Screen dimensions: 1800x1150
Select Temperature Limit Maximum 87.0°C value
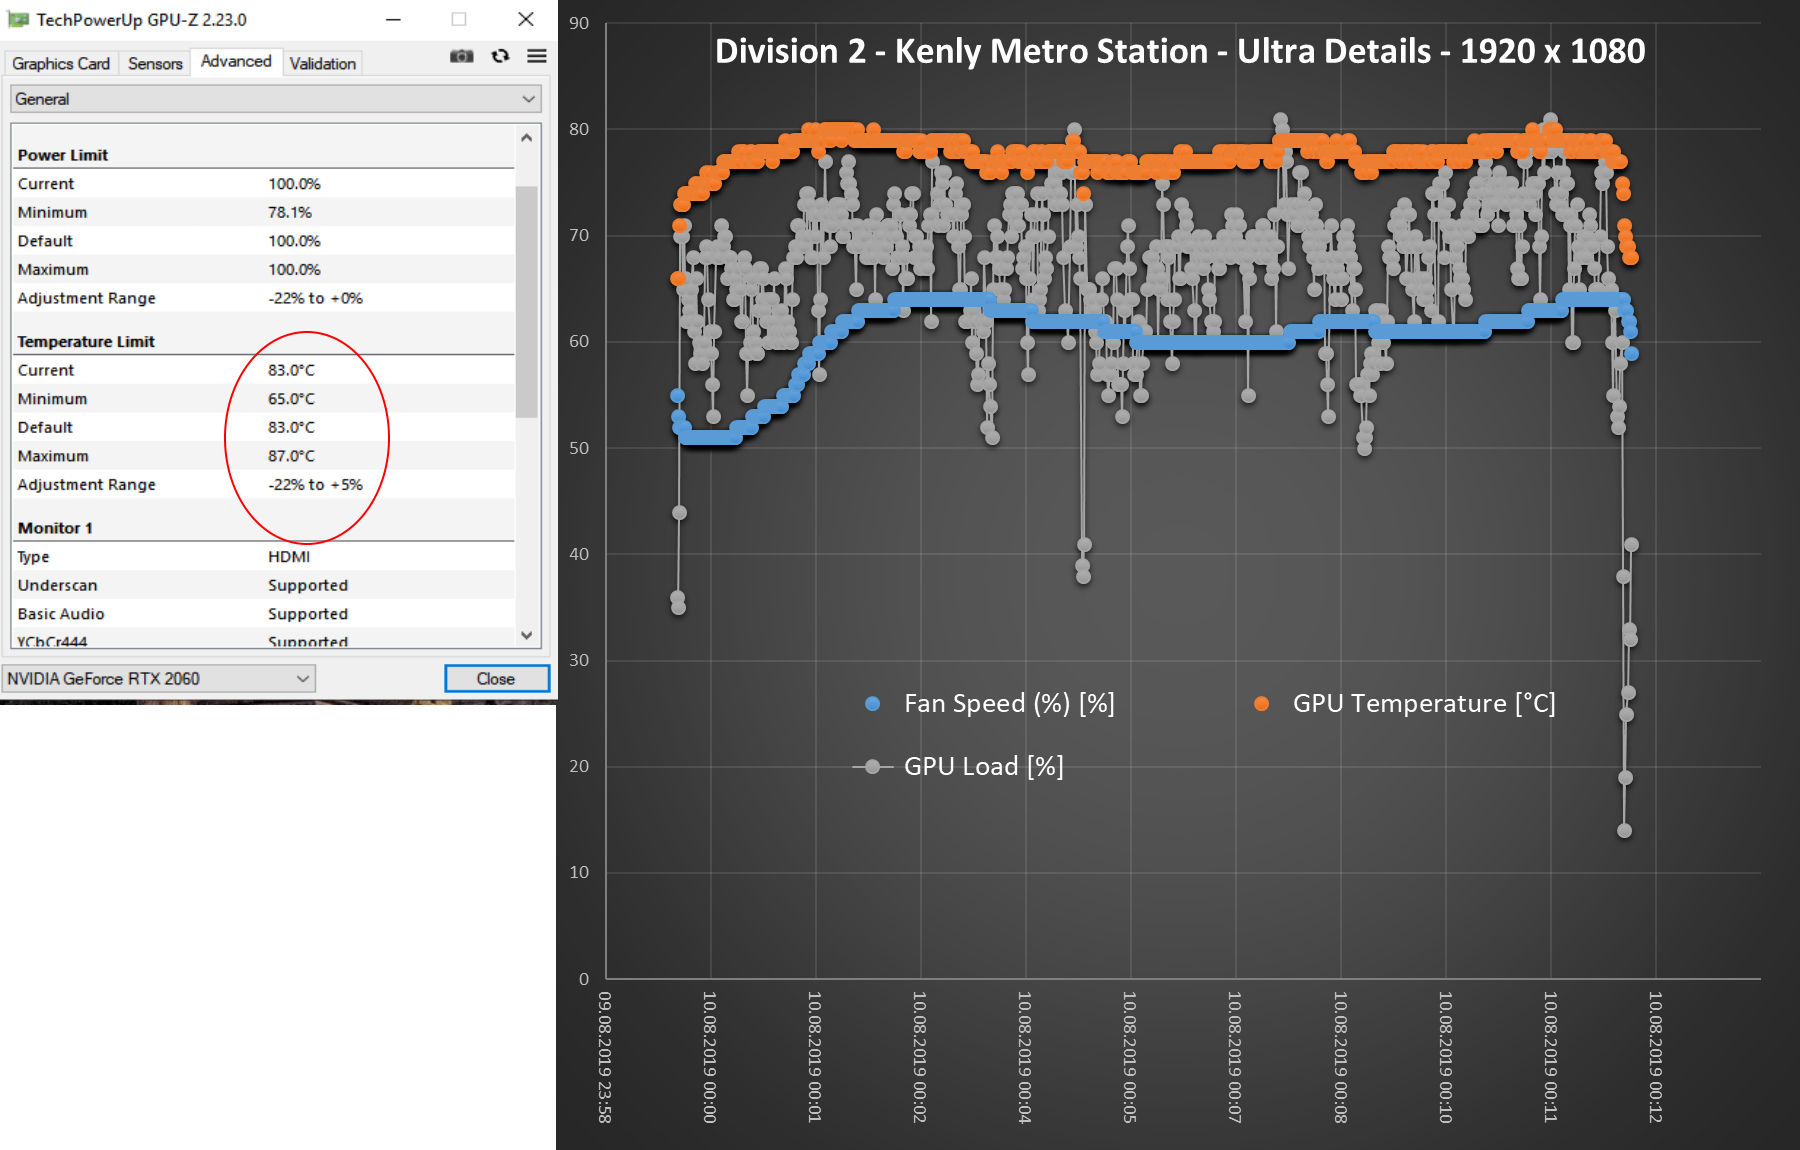click(x=291, y=456)
